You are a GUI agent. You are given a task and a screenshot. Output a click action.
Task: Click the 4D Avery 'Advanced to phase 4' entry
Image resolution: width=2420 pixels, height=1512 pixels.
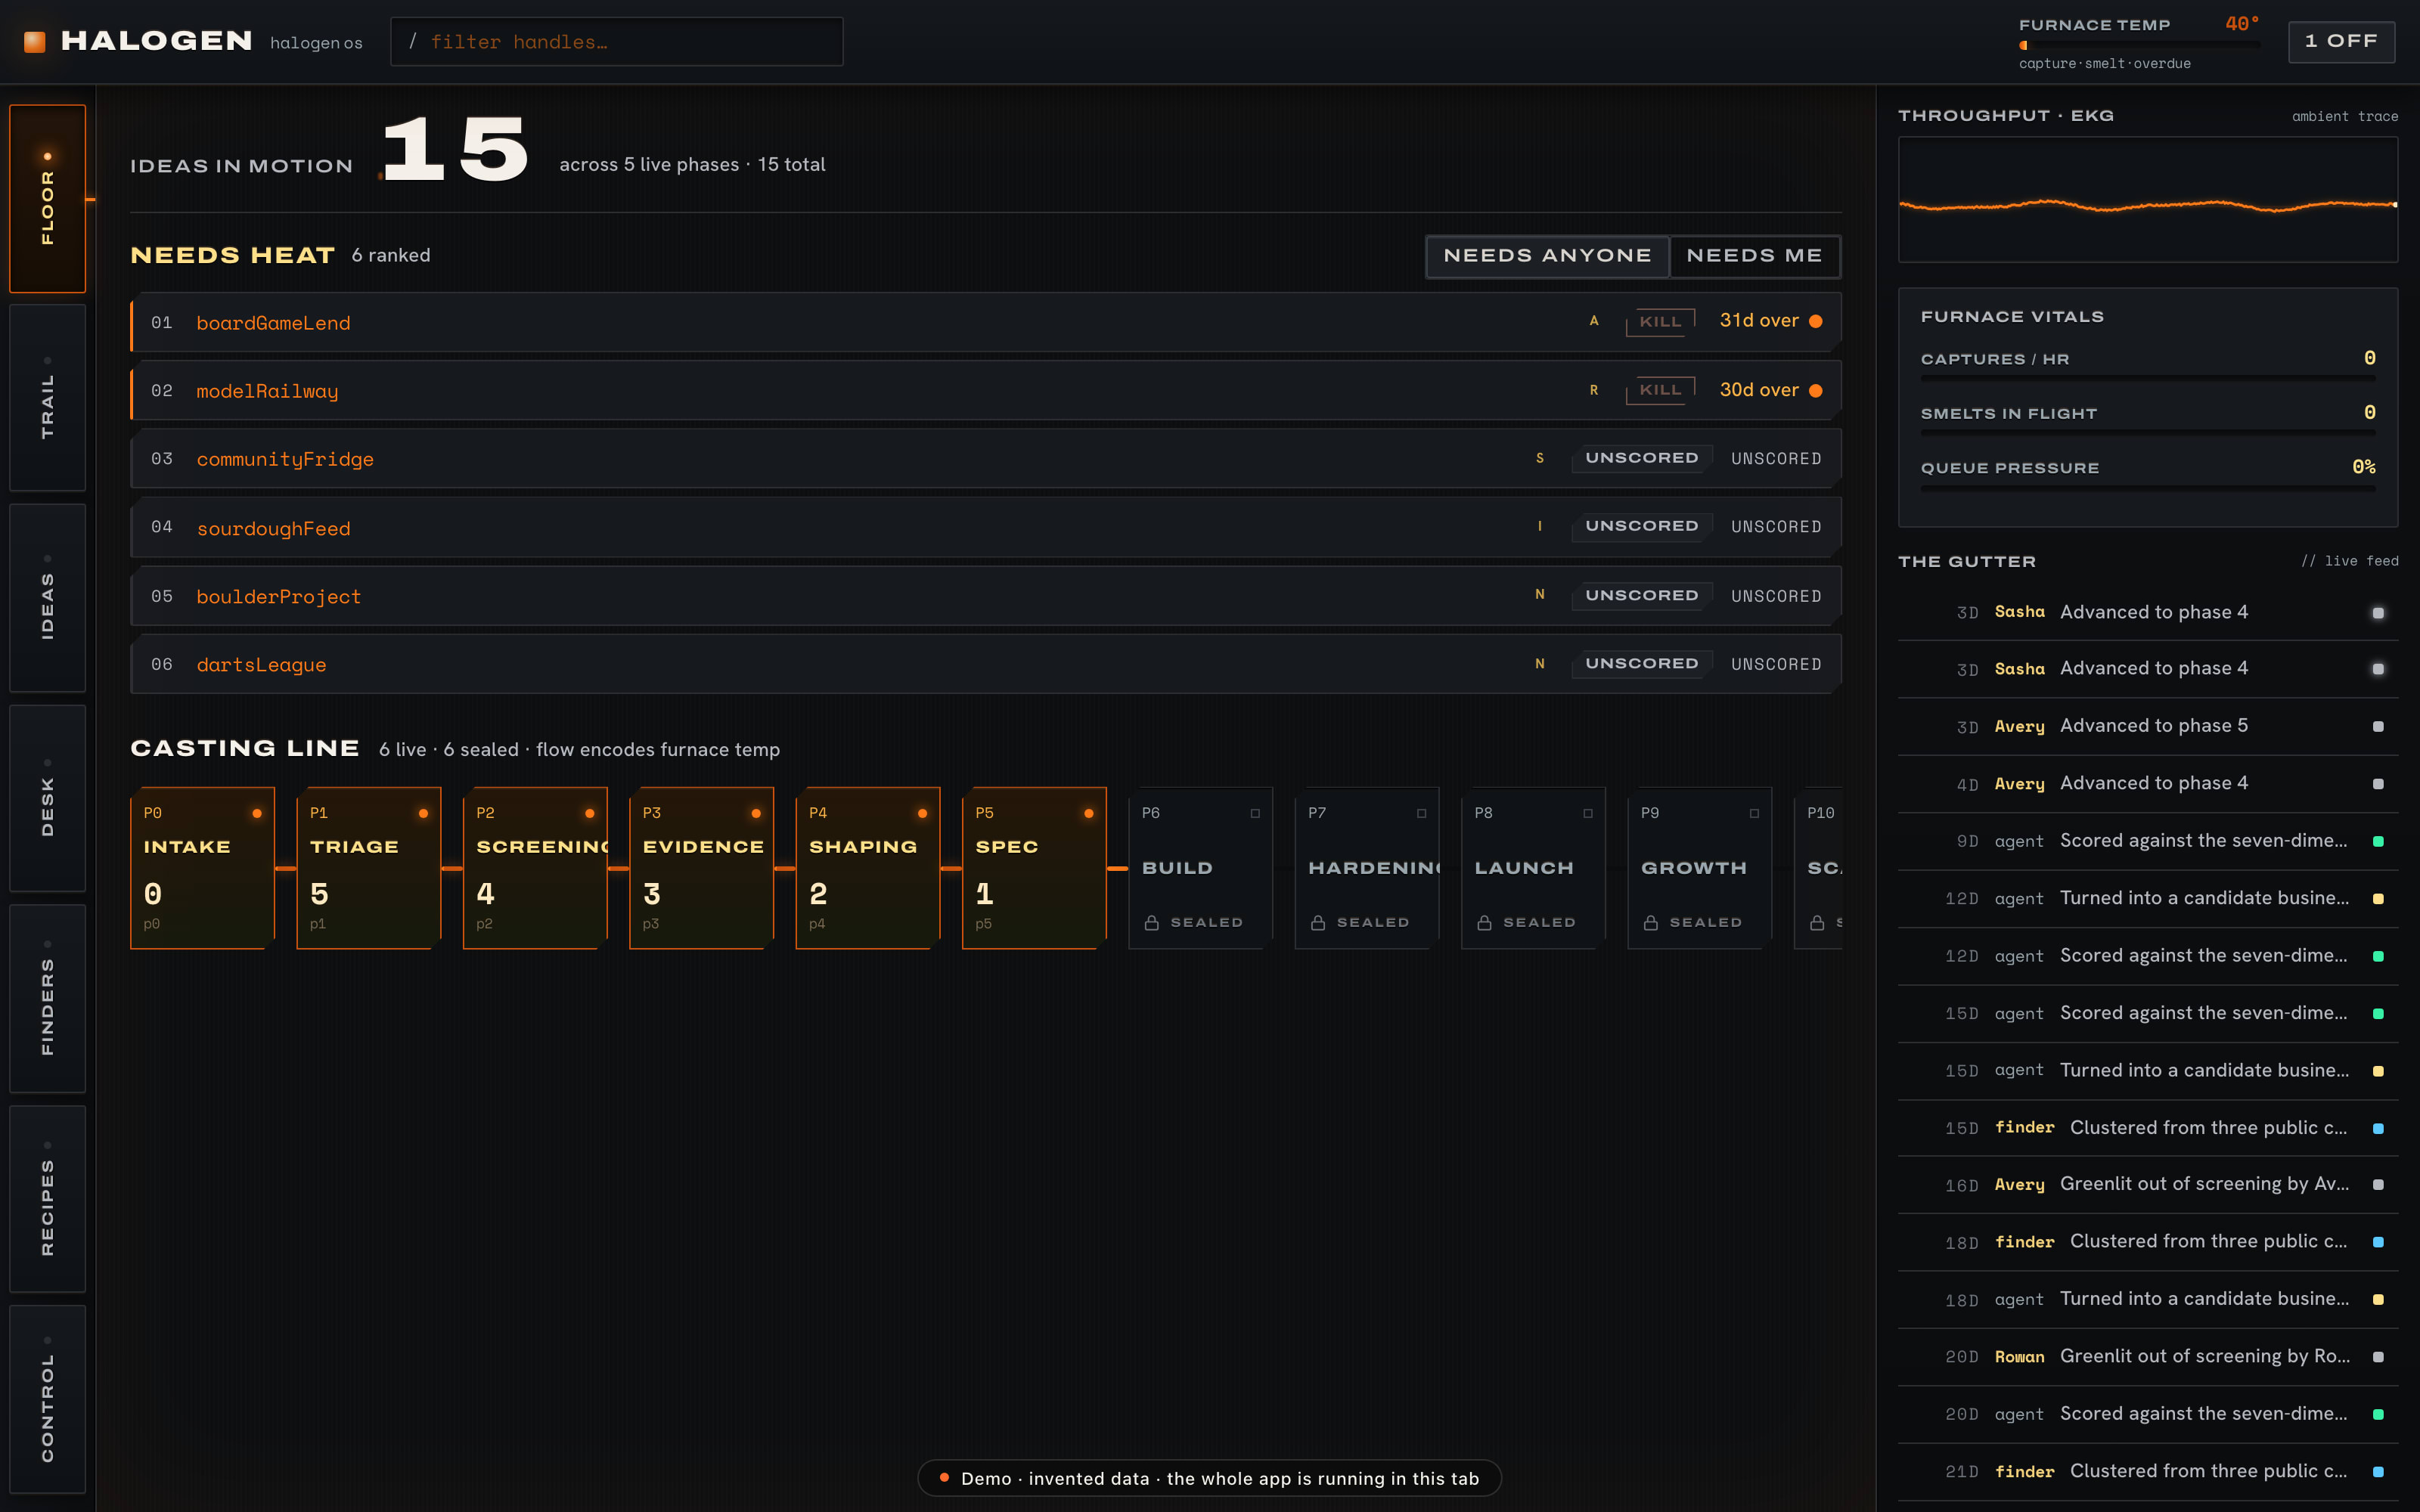(2148, 784)
